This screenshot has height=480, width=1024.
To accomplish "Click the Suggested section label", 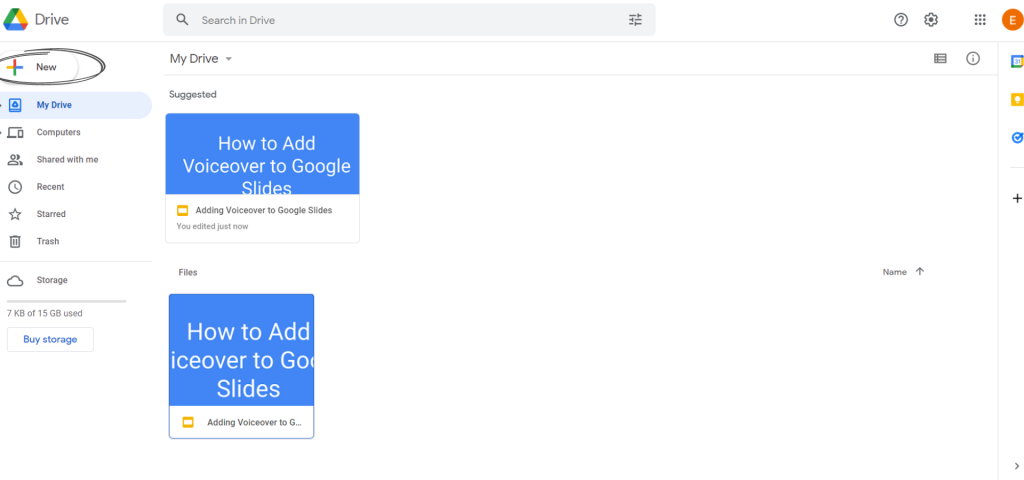I will pyautogui.click(x=193, y=95).
